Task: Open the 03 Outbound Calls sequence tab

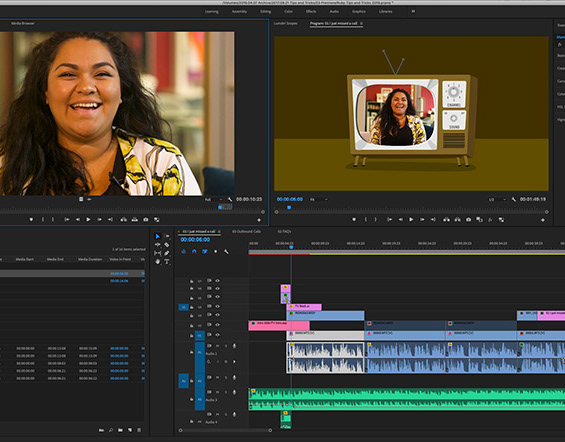Action: (x=246, y=231)
